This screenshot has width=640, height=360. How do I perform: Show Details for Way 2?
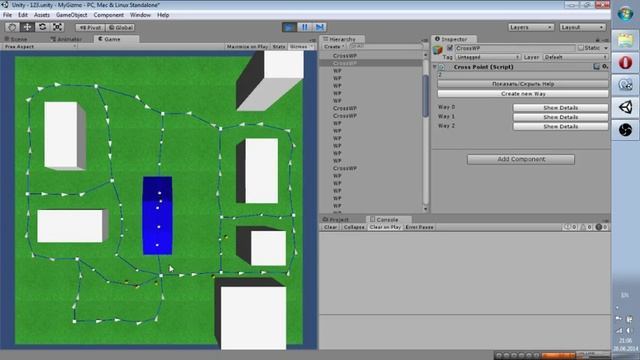point(560,127)
